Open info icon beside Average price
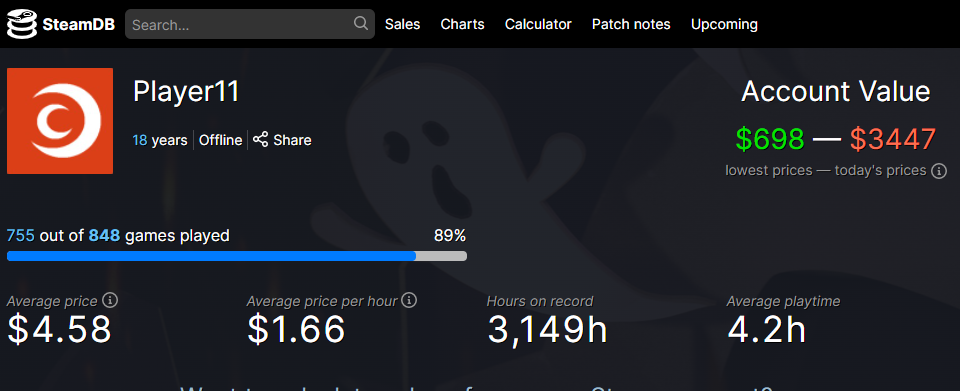This screenshot has width=960, height=391. point(110,300)
